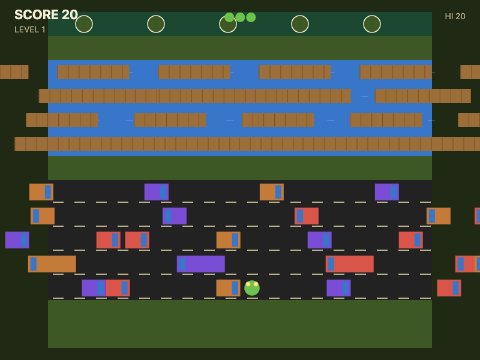Click the full-width log in the lowest river row
The width and height of the screenshot is (480, 360).
point(247,144)
